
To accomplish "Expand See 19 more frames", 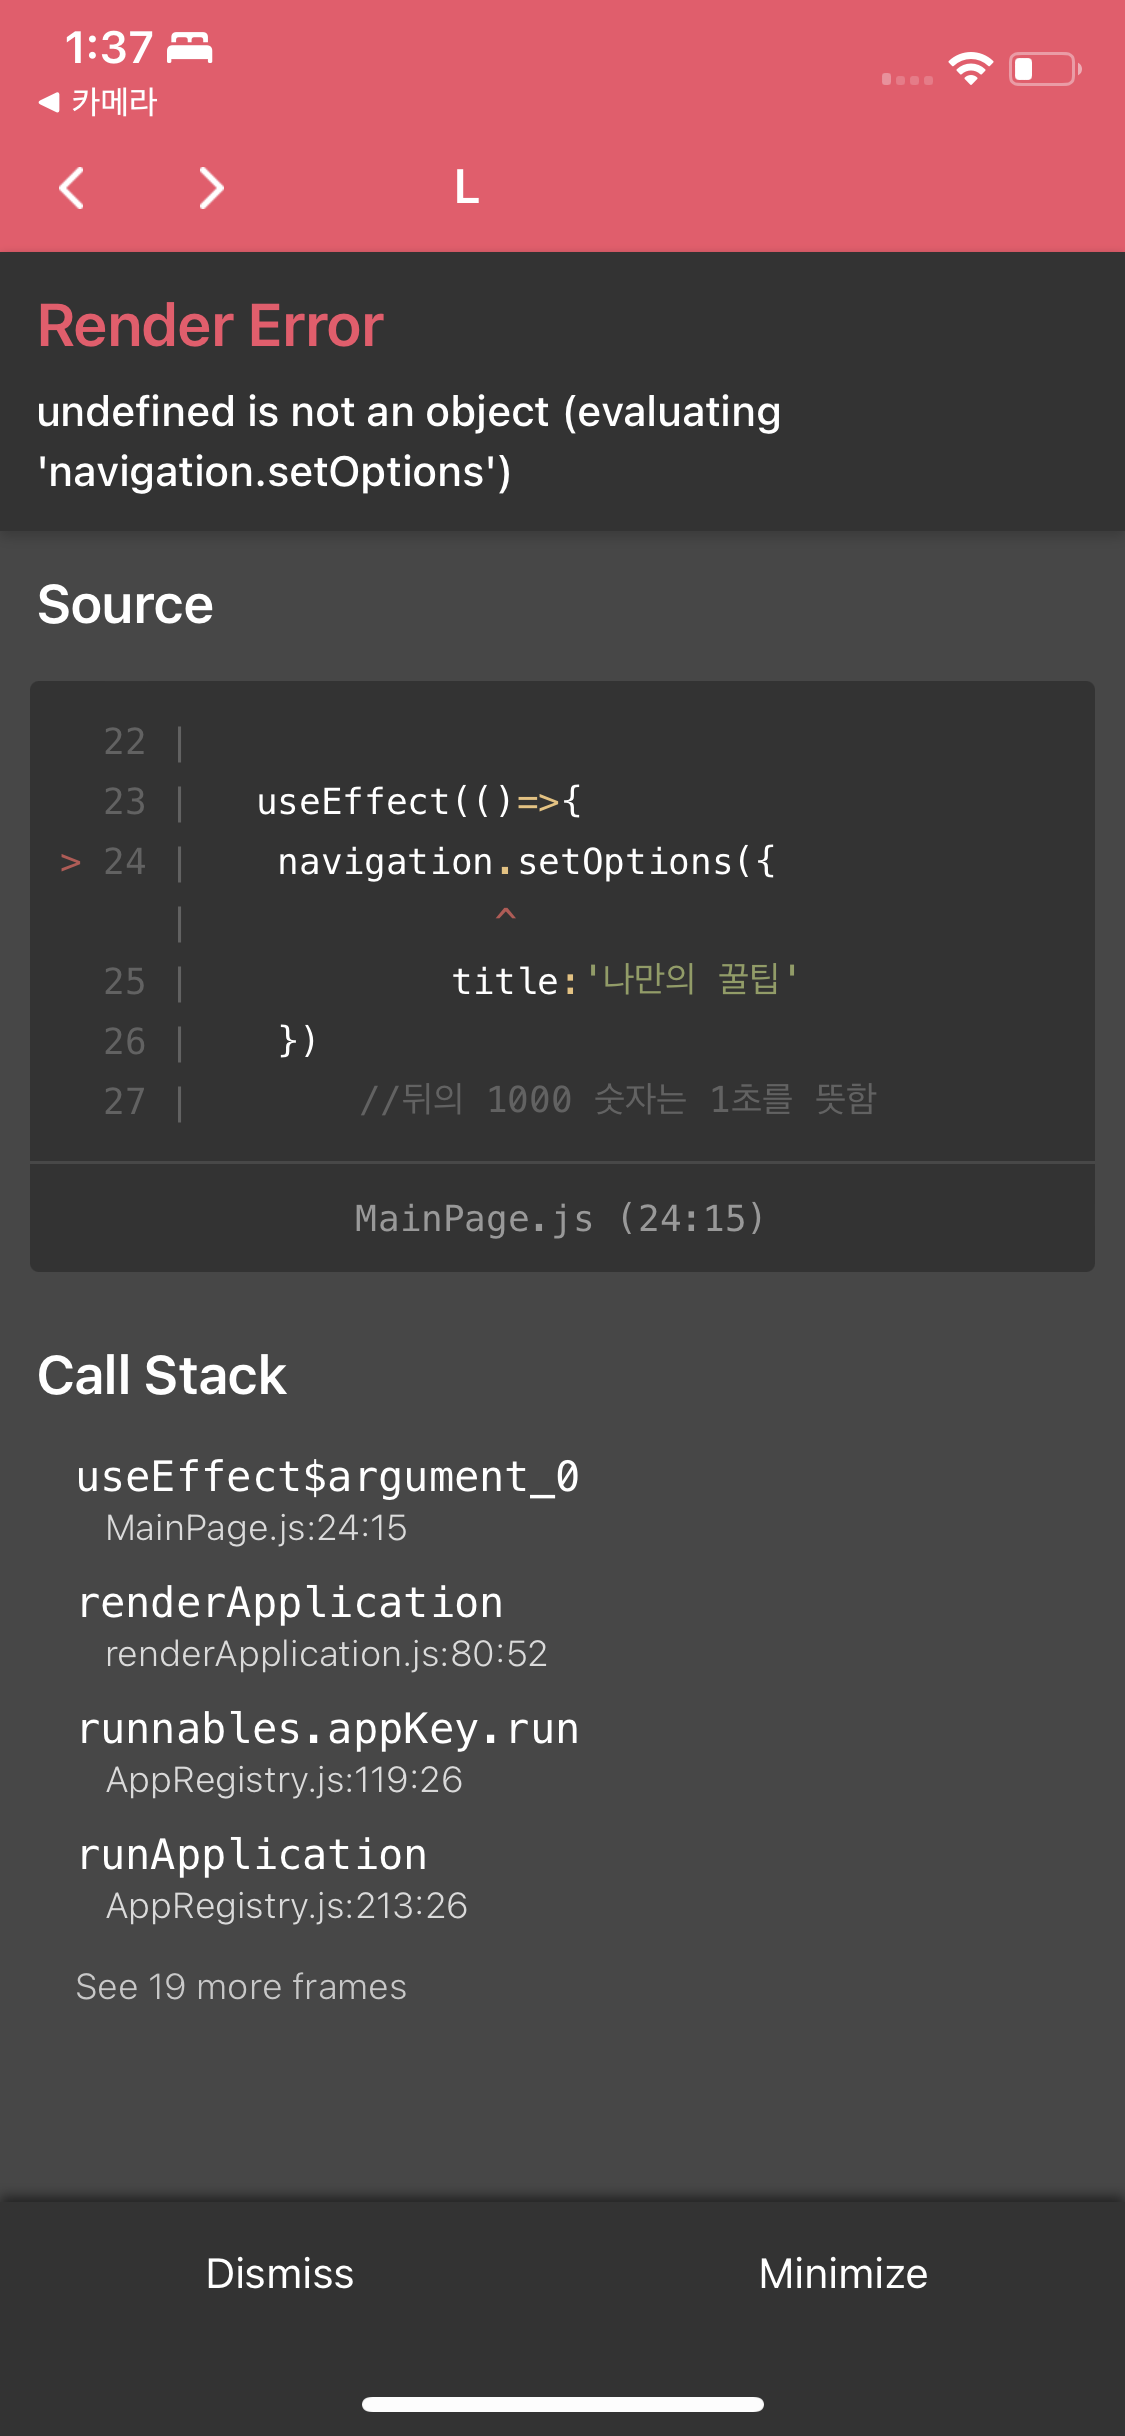I will (x=241, y=1986).
